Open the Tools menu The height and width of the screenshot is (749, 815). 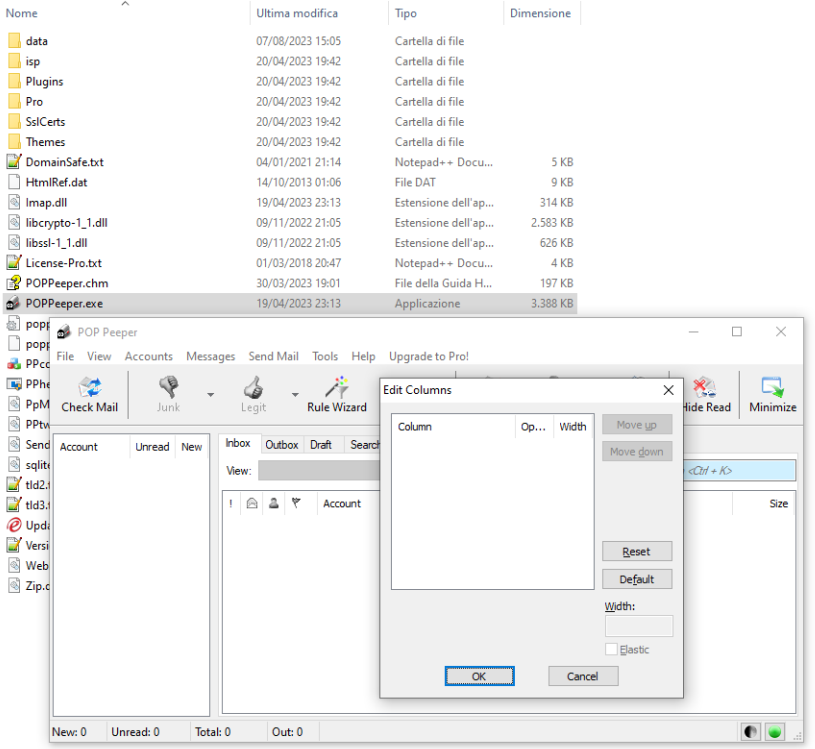tap(325, 356)
